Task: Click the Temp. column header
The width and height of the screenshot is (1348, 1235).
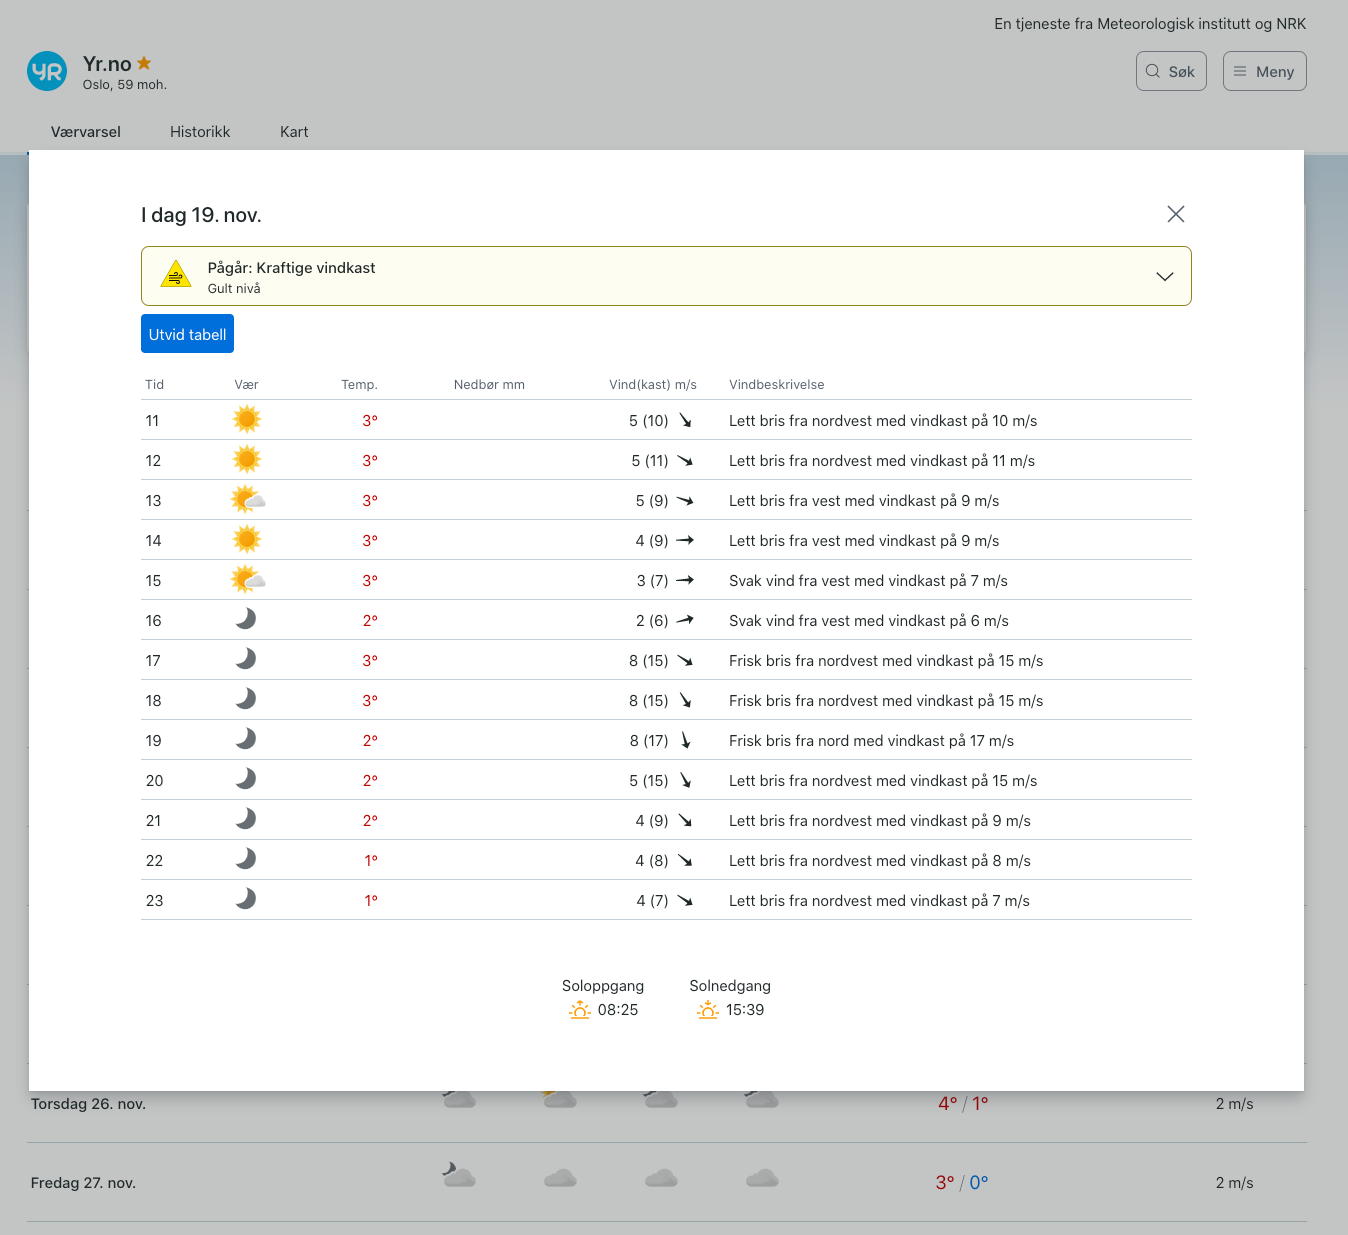Action: pyautogui.click(x=359, y=385)
